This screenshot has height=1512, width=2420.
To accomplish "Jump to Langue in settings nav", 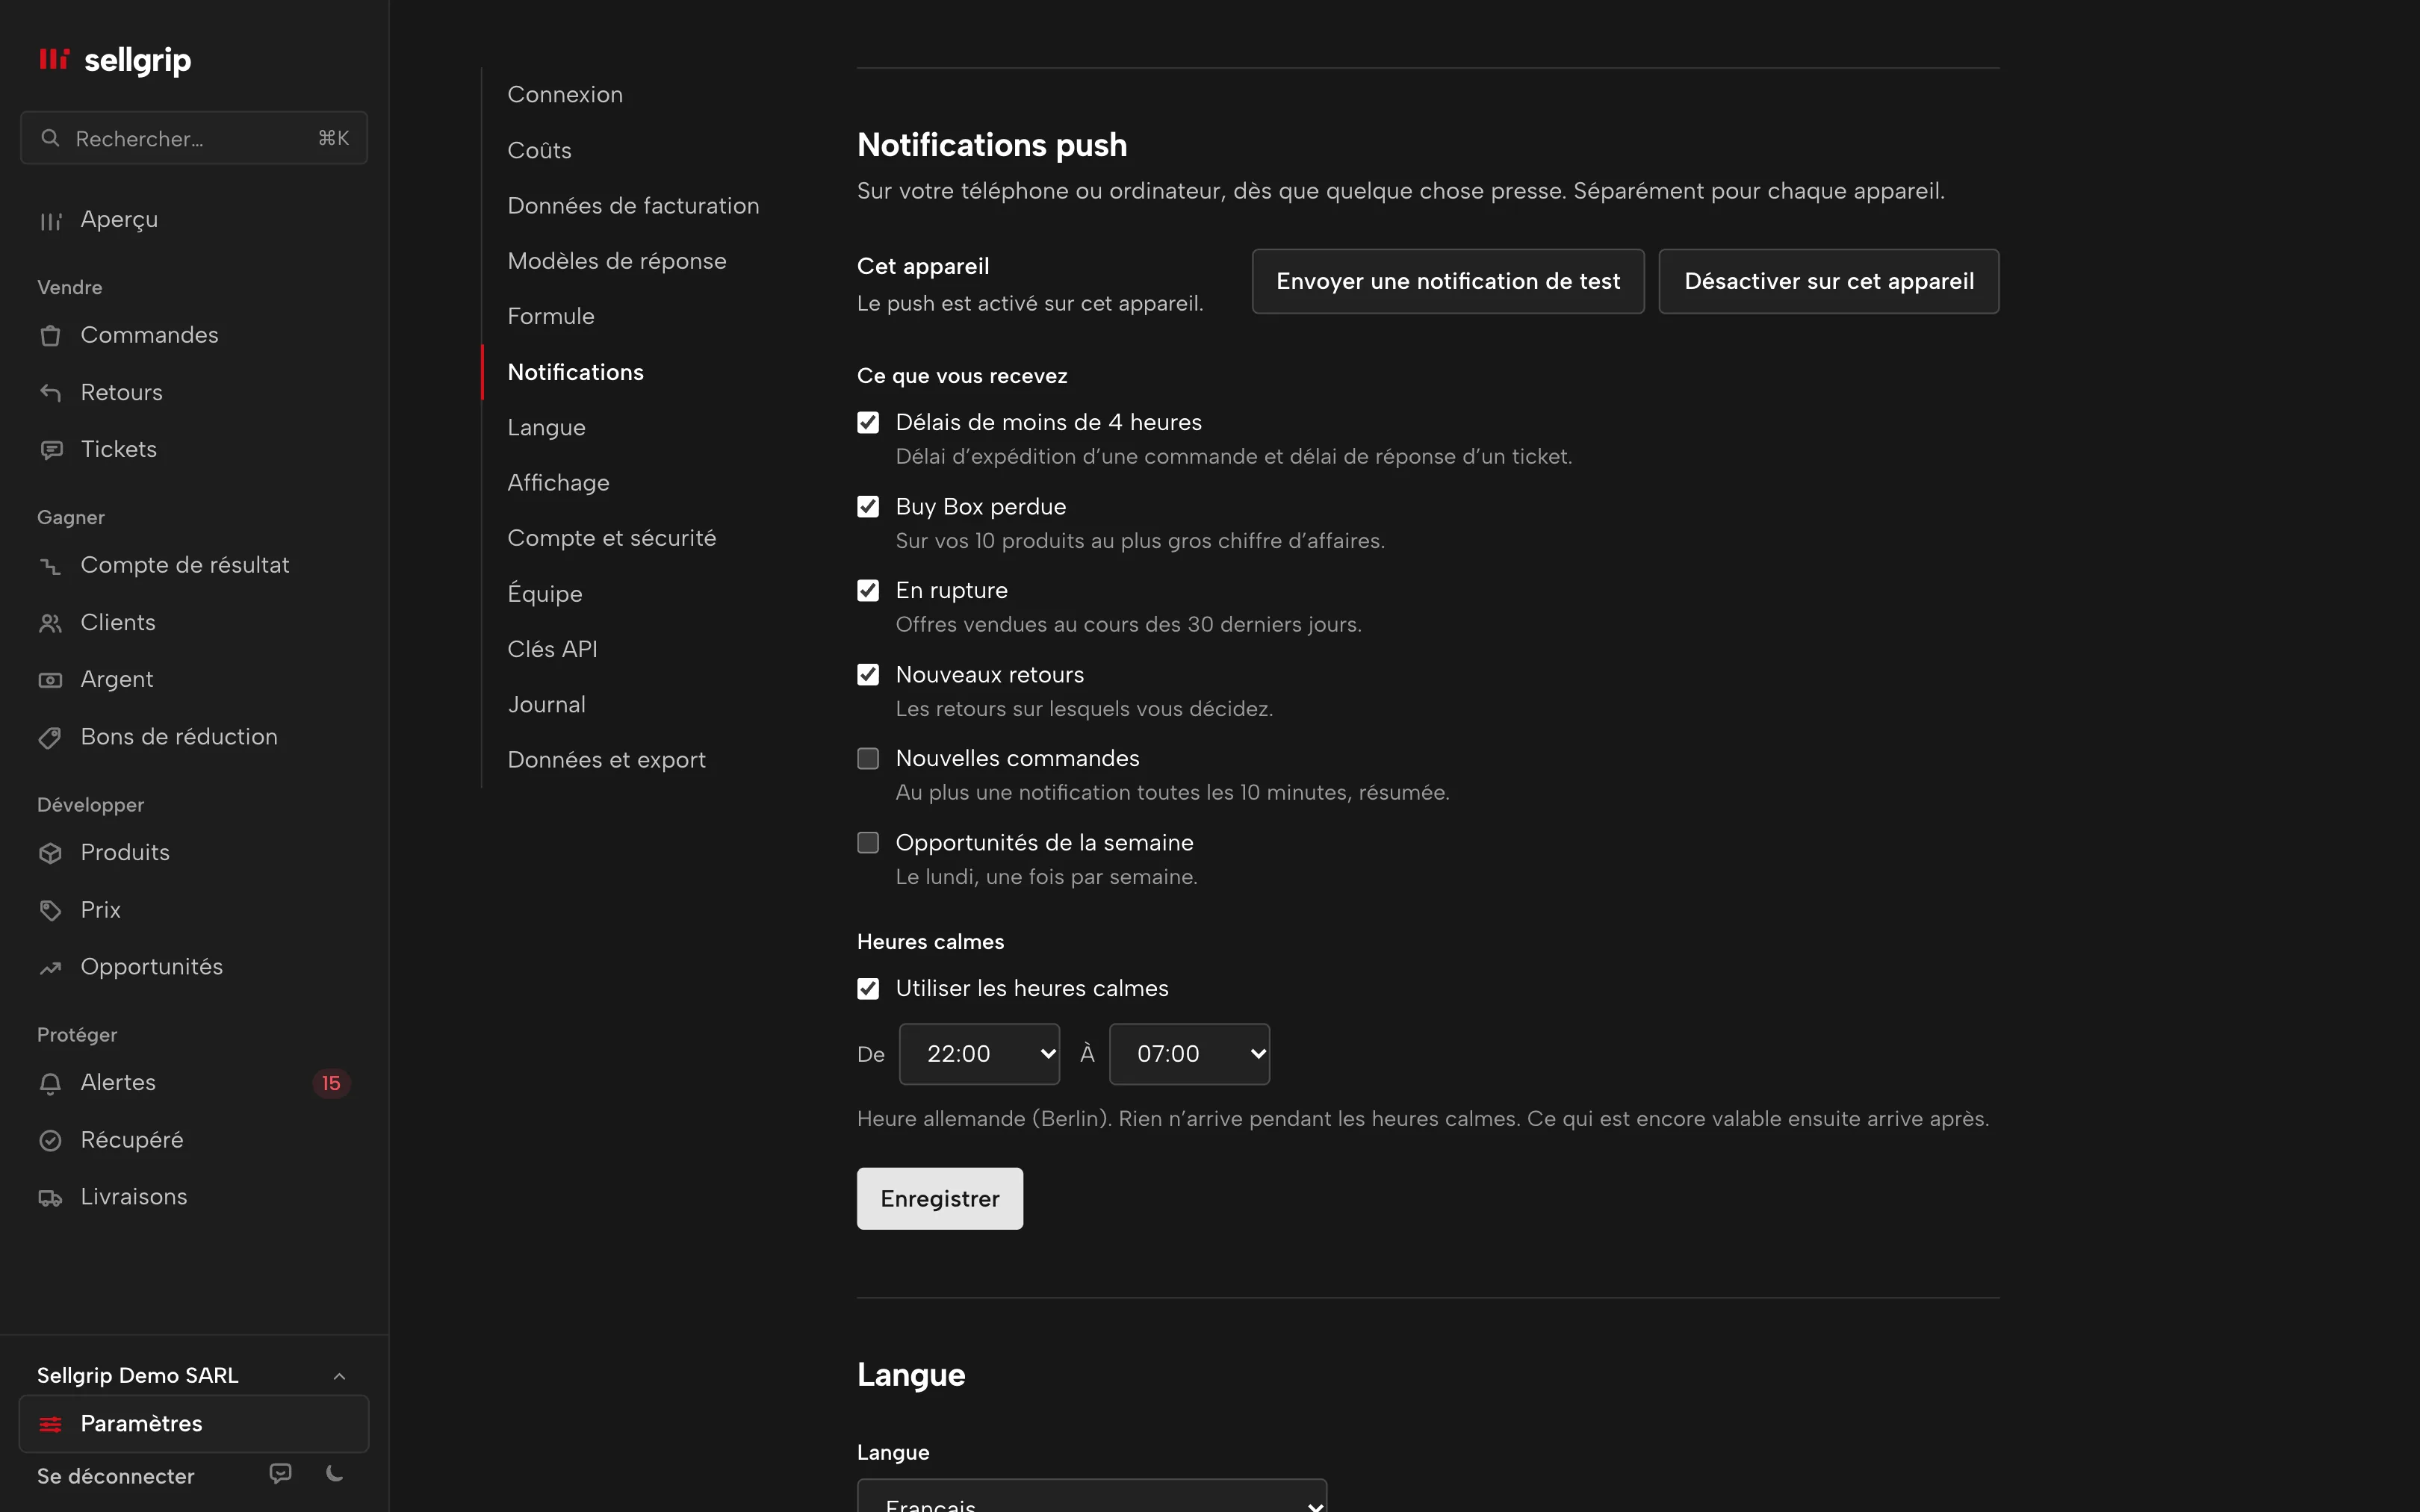I will point(546,427).
